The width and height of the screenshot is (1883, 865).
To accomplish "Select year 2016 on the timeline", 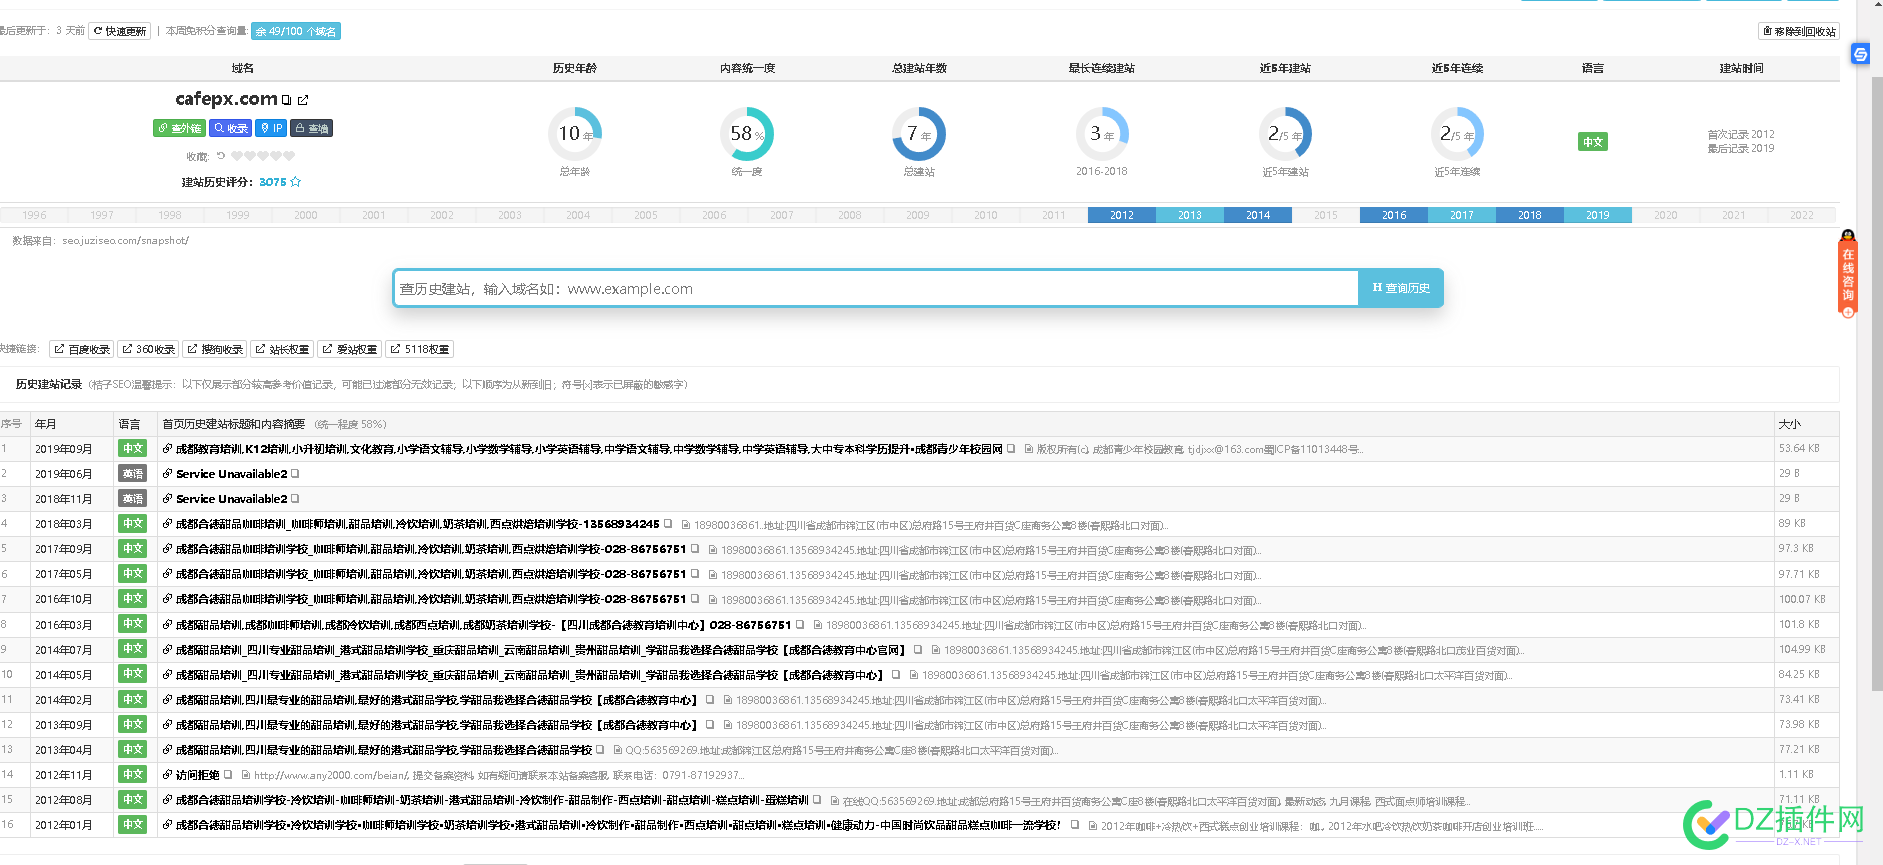I will [1394, 215].
